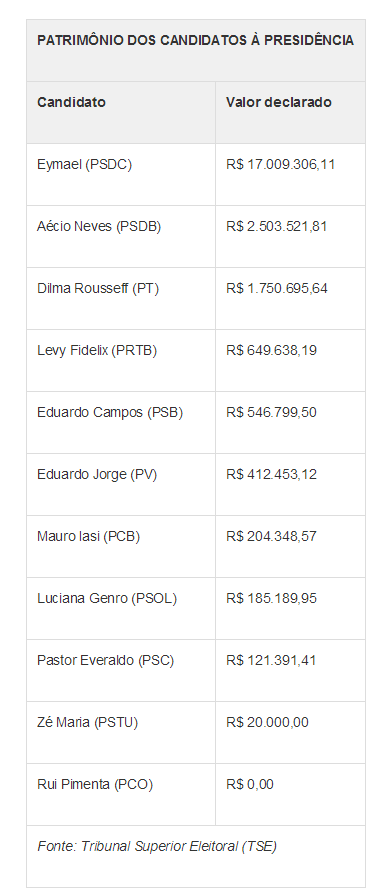Image resolution: width=391 pixels, height=893 pixels.
Task: Select Eduardo Campos (PSB) candidate name
Action: pyautogui.click(x=110, y=413)
